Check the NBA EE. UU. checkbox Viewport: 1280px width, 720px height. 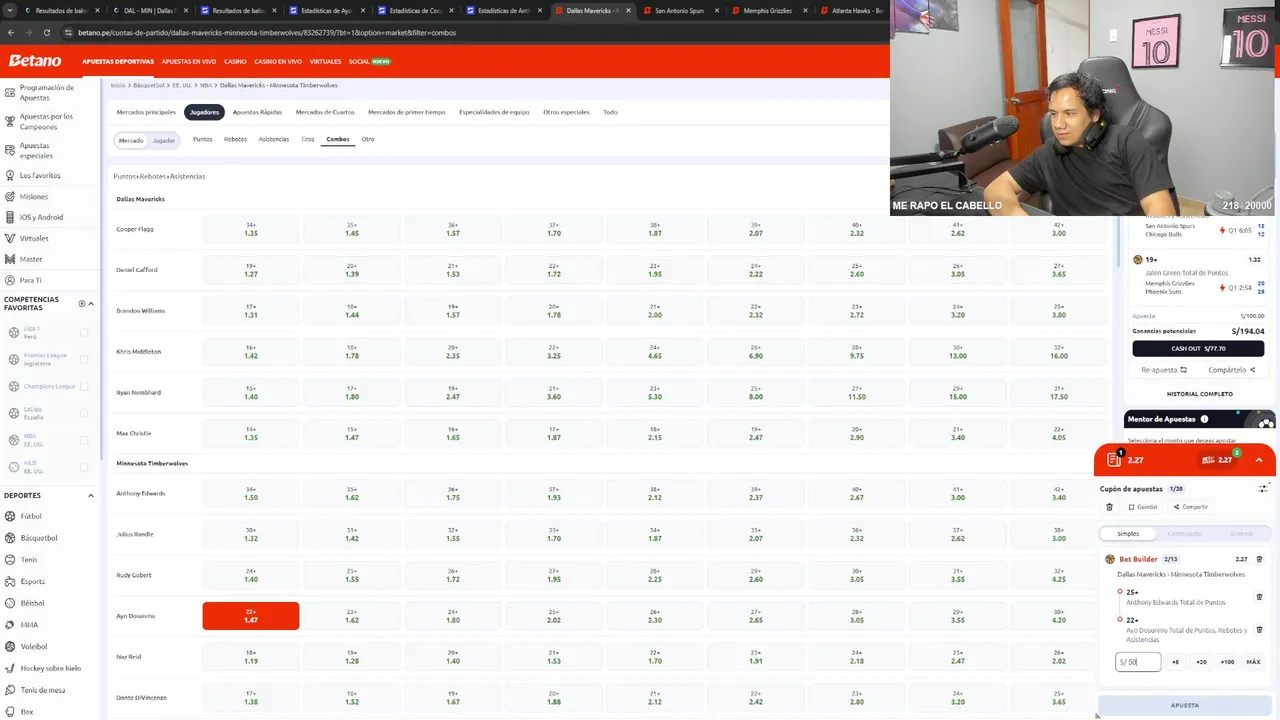pyautogui.click(x=84, y=440)
